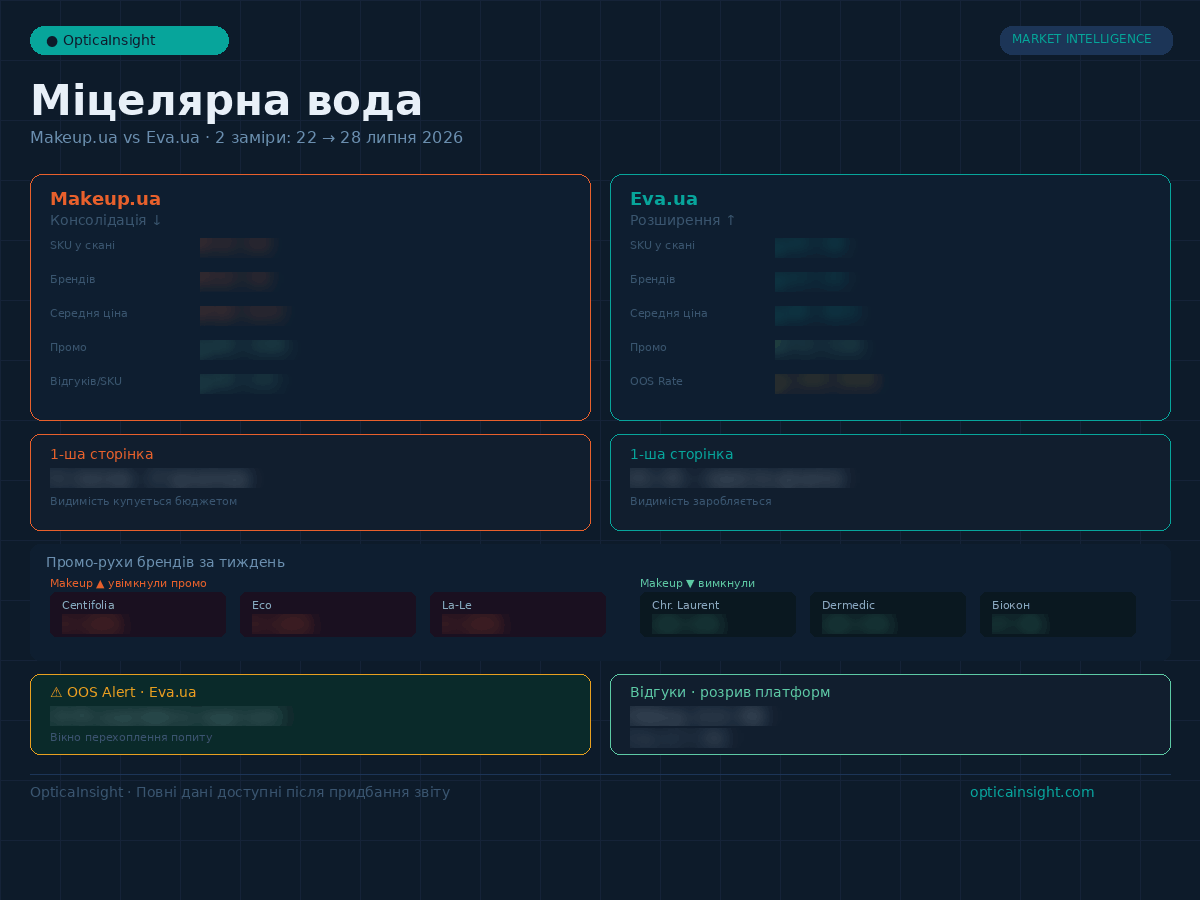Click the Відгуків/SKU label
This screenshot has width=1200, height=900.
click(86, 381)
